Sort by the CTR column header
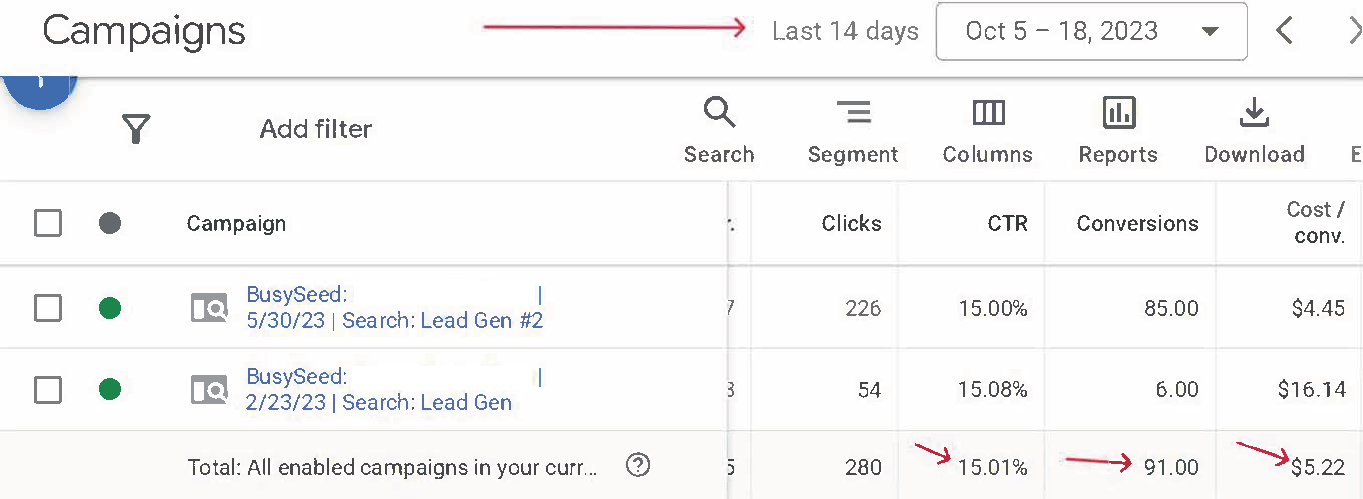The width and height of the screenshot is (1363, 499). 1007,223
